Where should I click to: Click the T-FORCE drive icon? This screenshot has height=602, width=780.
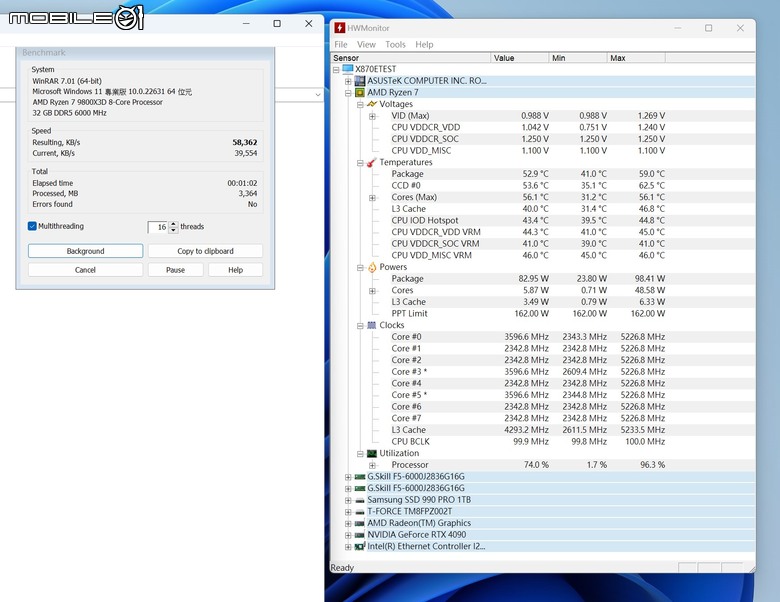[x=360, y=511]
